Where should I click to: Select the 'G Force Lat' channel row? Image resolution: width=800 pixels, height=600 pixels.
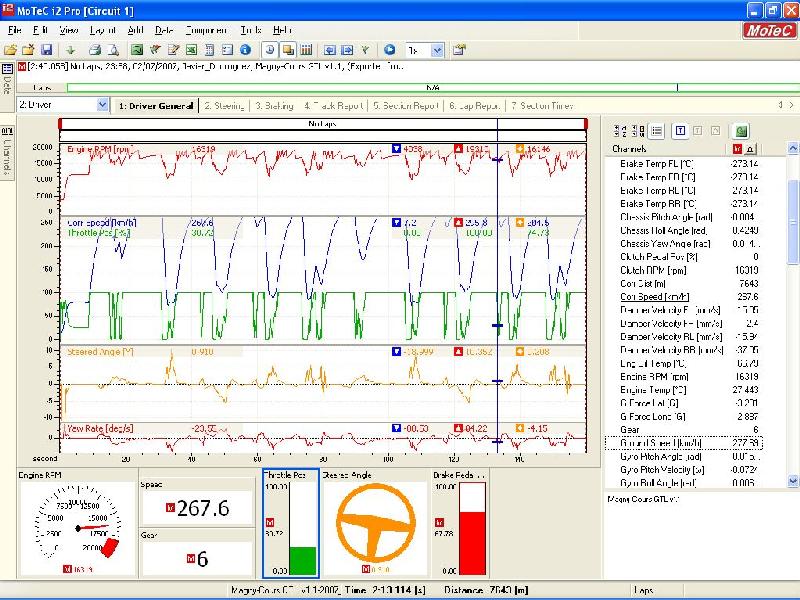[x=684, y=403]
